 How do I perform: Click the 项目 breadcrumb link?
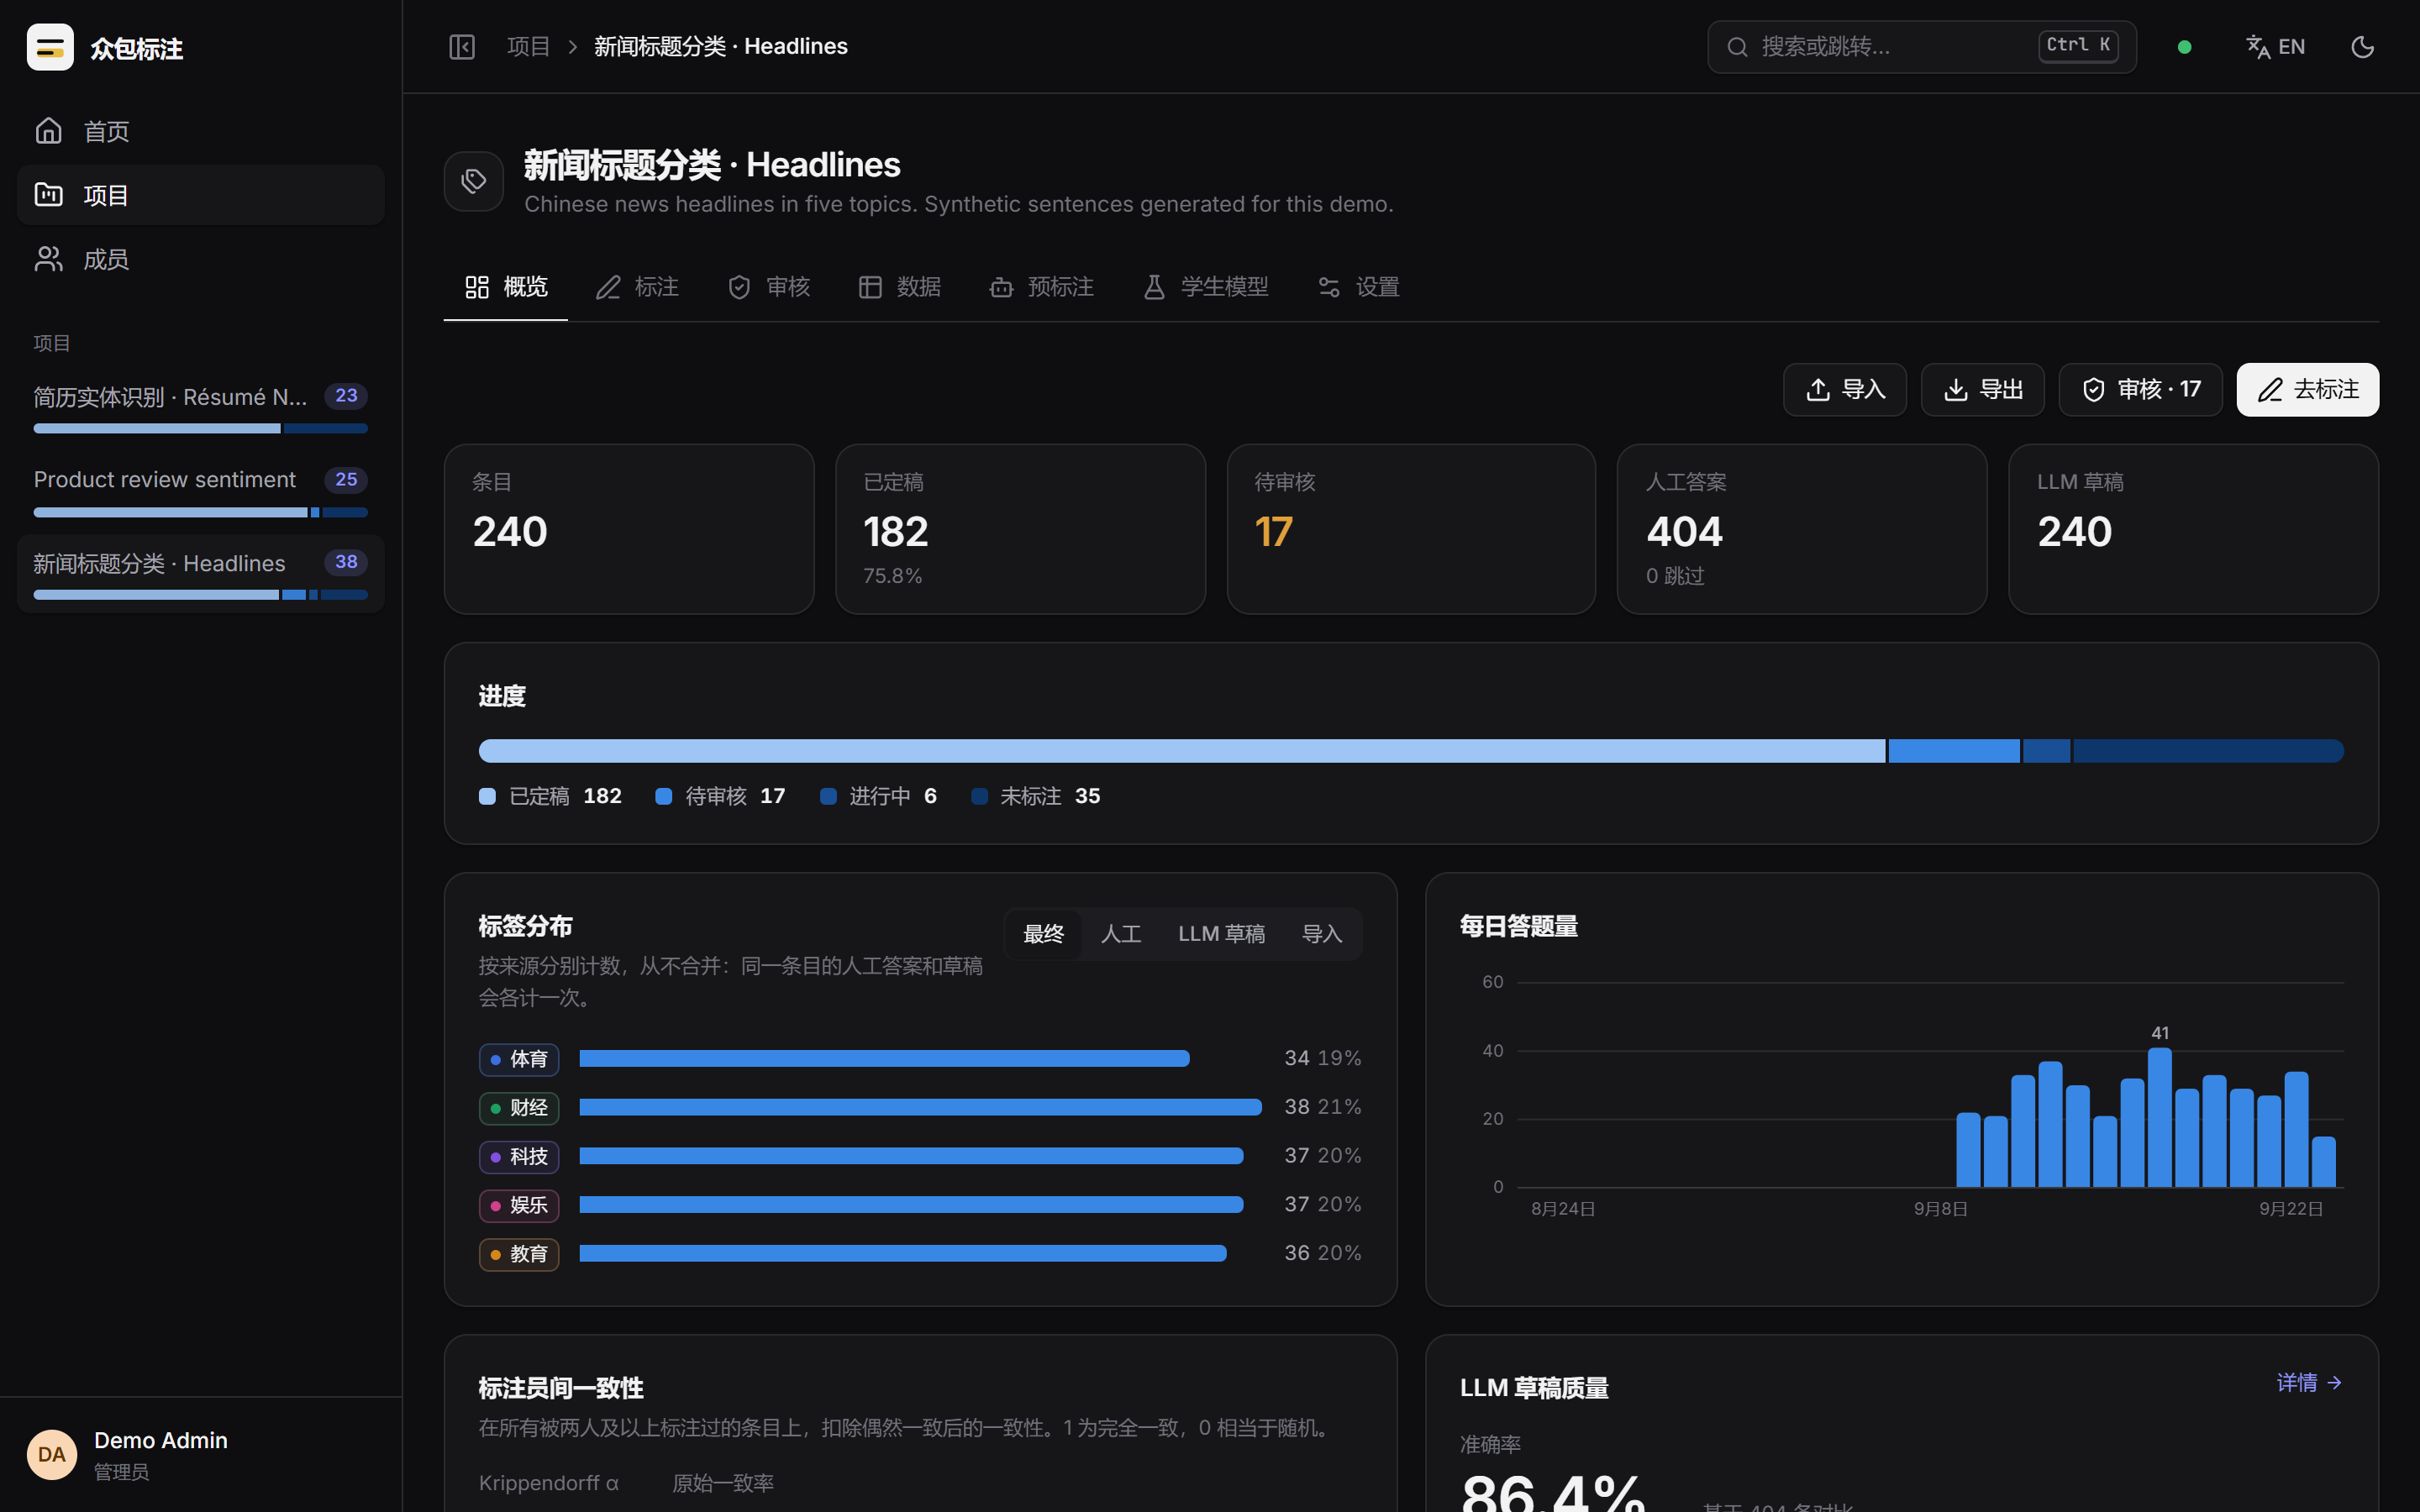click(x=528, y=47)
